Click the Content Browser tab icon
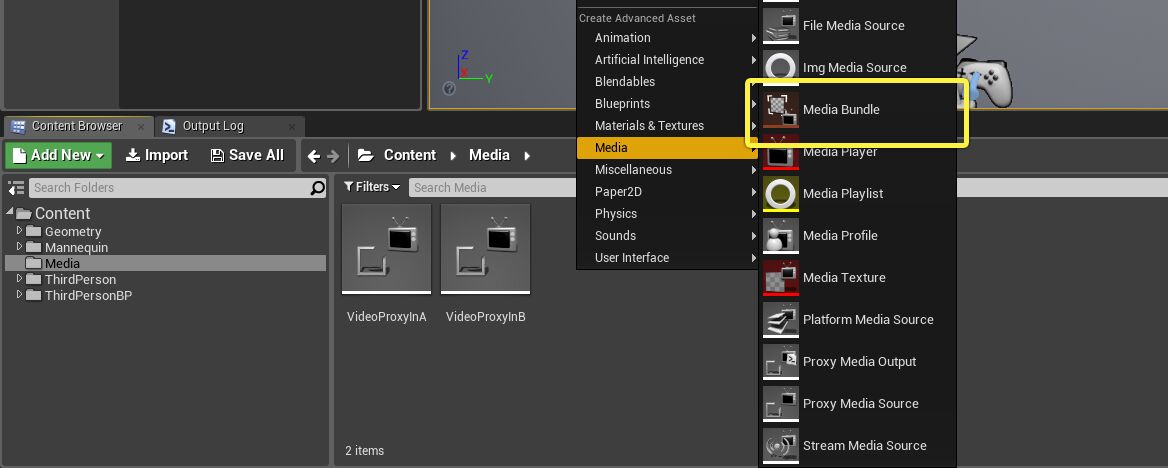 [x=19, y=126]
